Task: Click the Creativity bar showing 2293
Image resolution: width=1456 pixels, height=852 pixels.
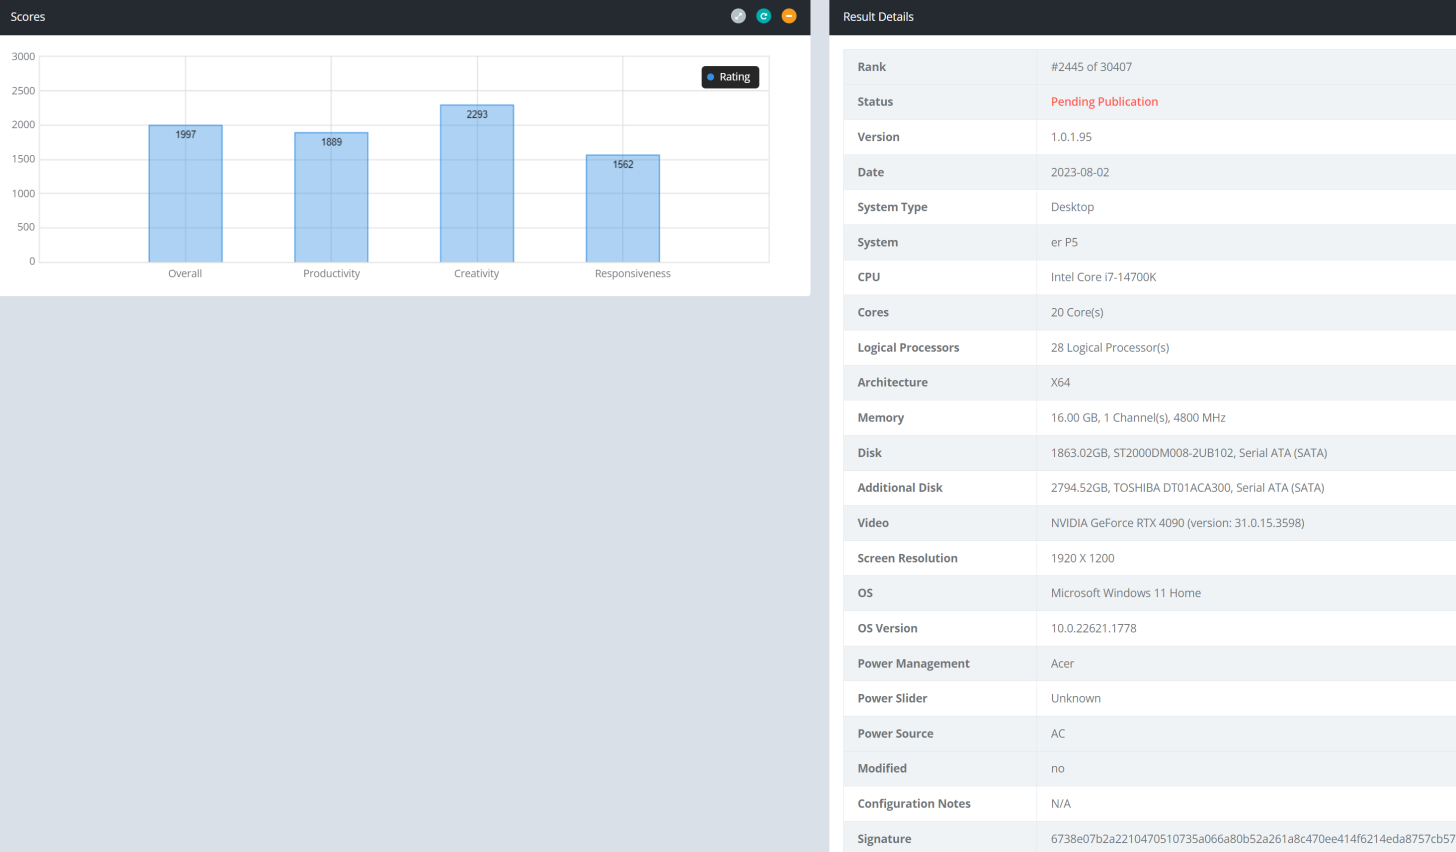Action: (x=477, y=184)
